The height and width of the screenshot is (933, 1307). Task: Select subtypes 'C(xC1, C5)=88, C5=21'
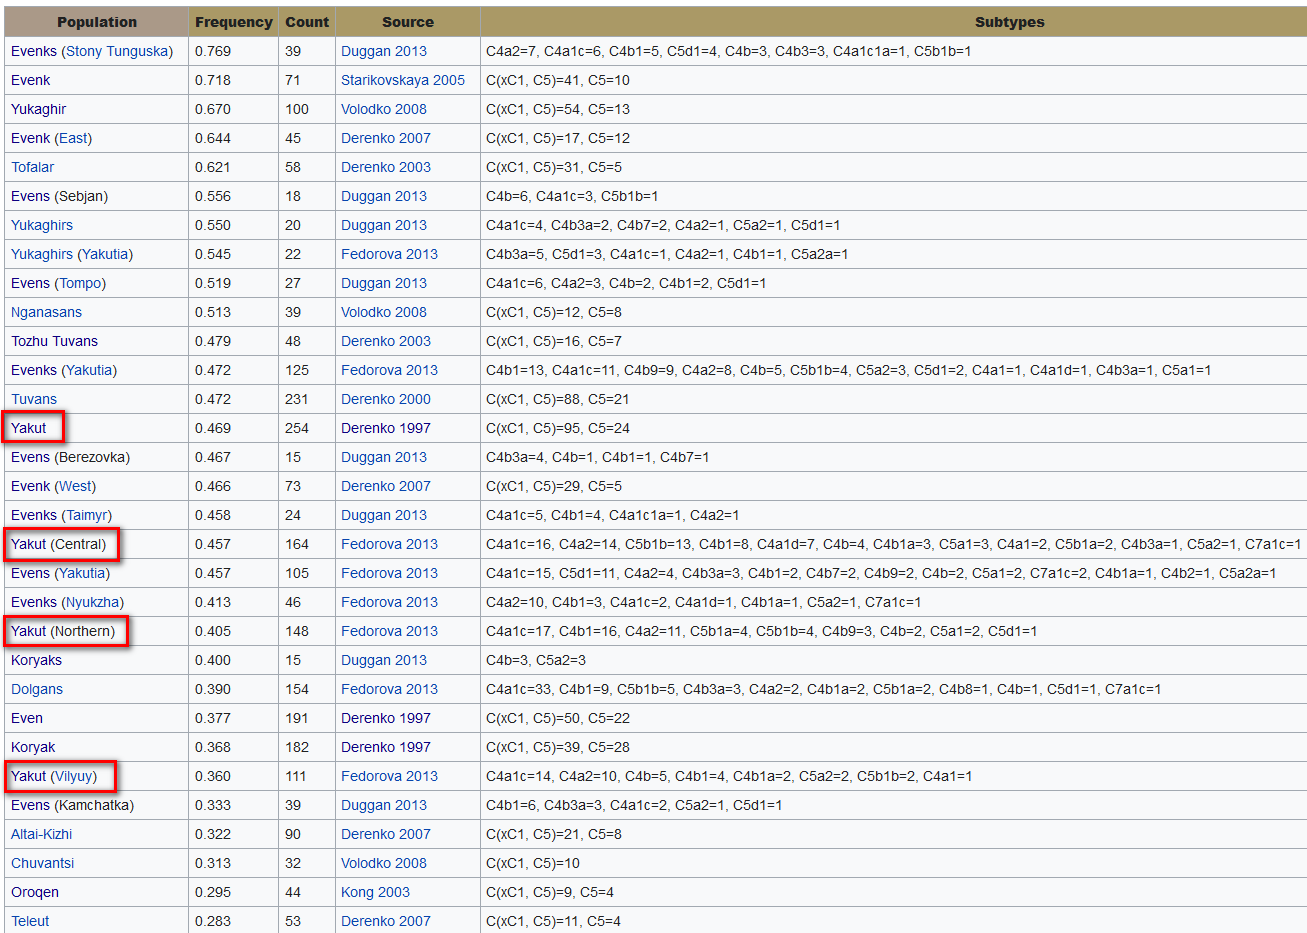coord(558,399)
